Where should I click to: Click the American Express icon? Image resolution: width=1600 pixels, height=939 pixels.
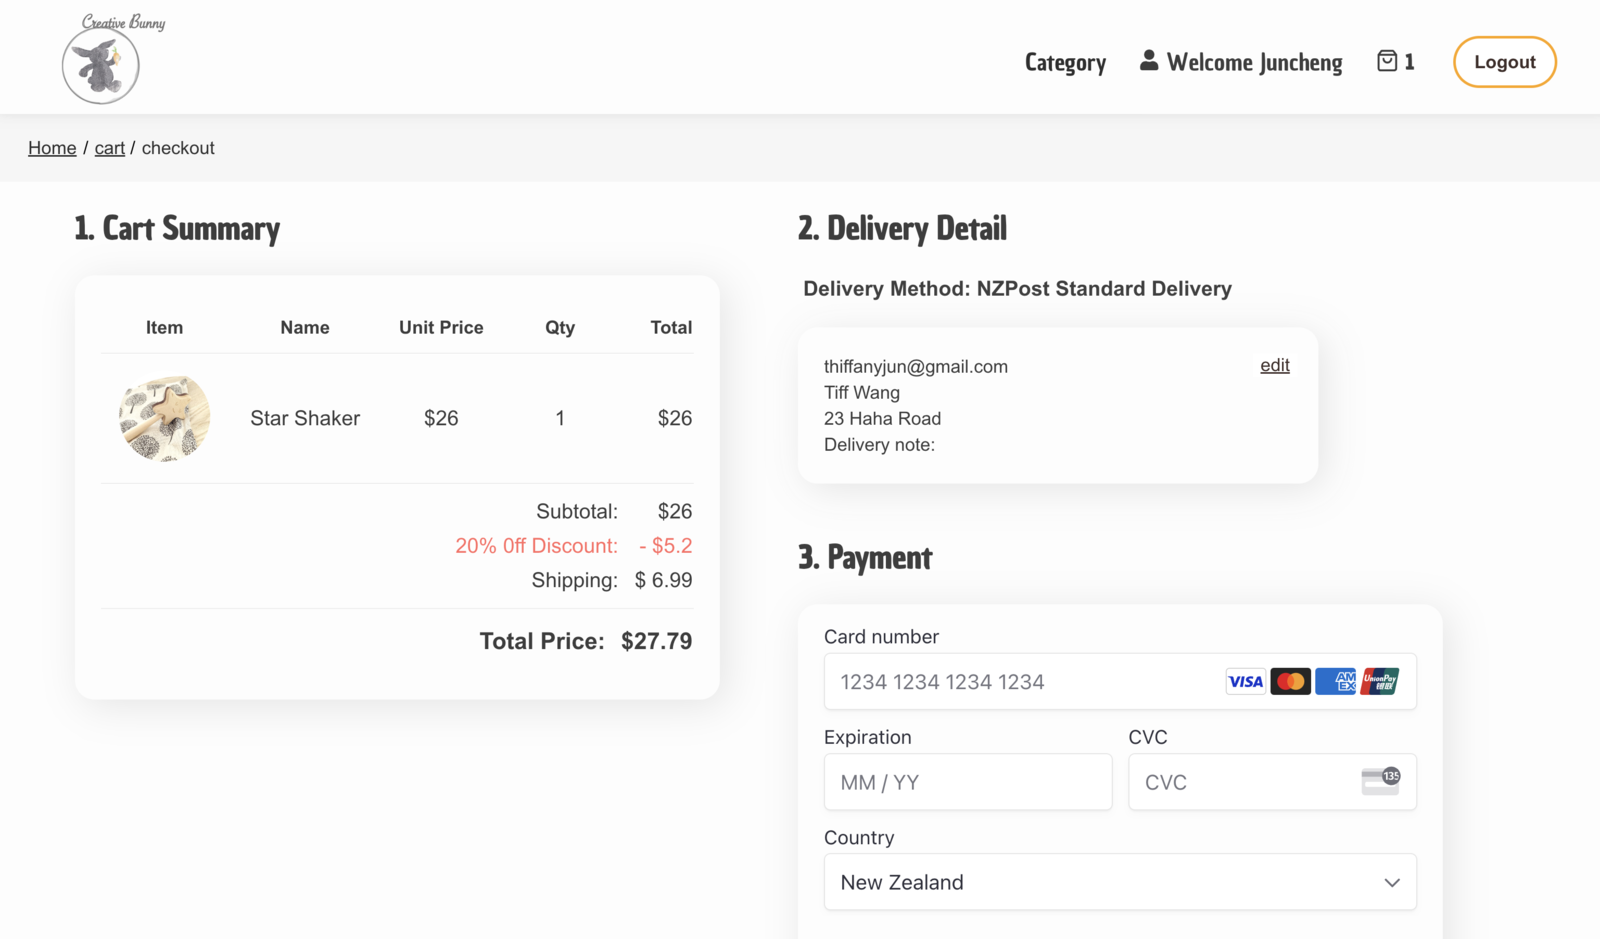tap(1335, 682)
